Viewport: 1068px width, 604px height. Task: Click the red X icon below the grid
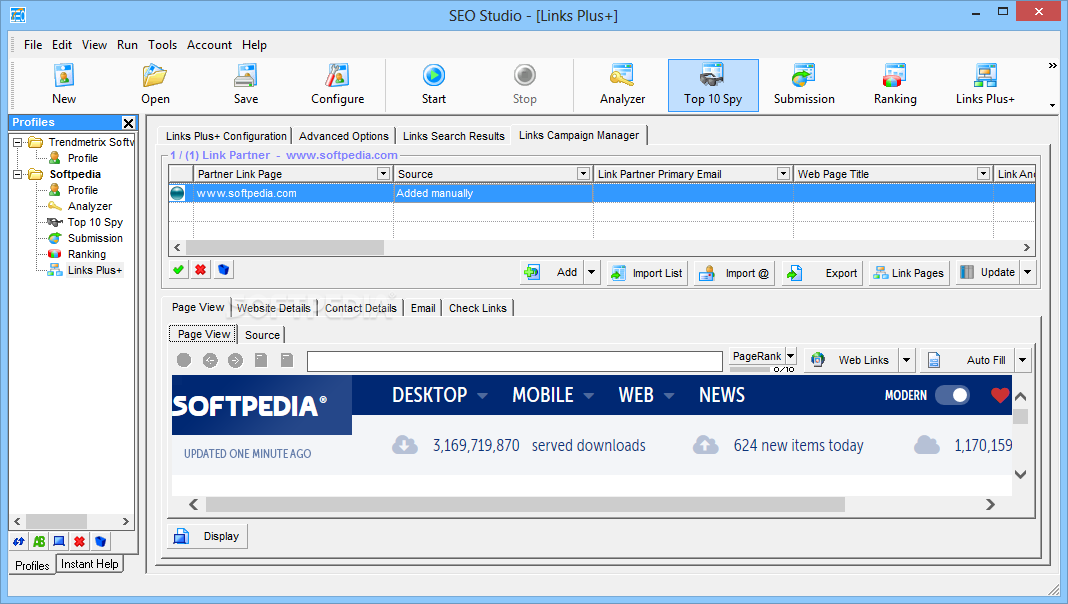pyautogui.click(x=200, y=270)
